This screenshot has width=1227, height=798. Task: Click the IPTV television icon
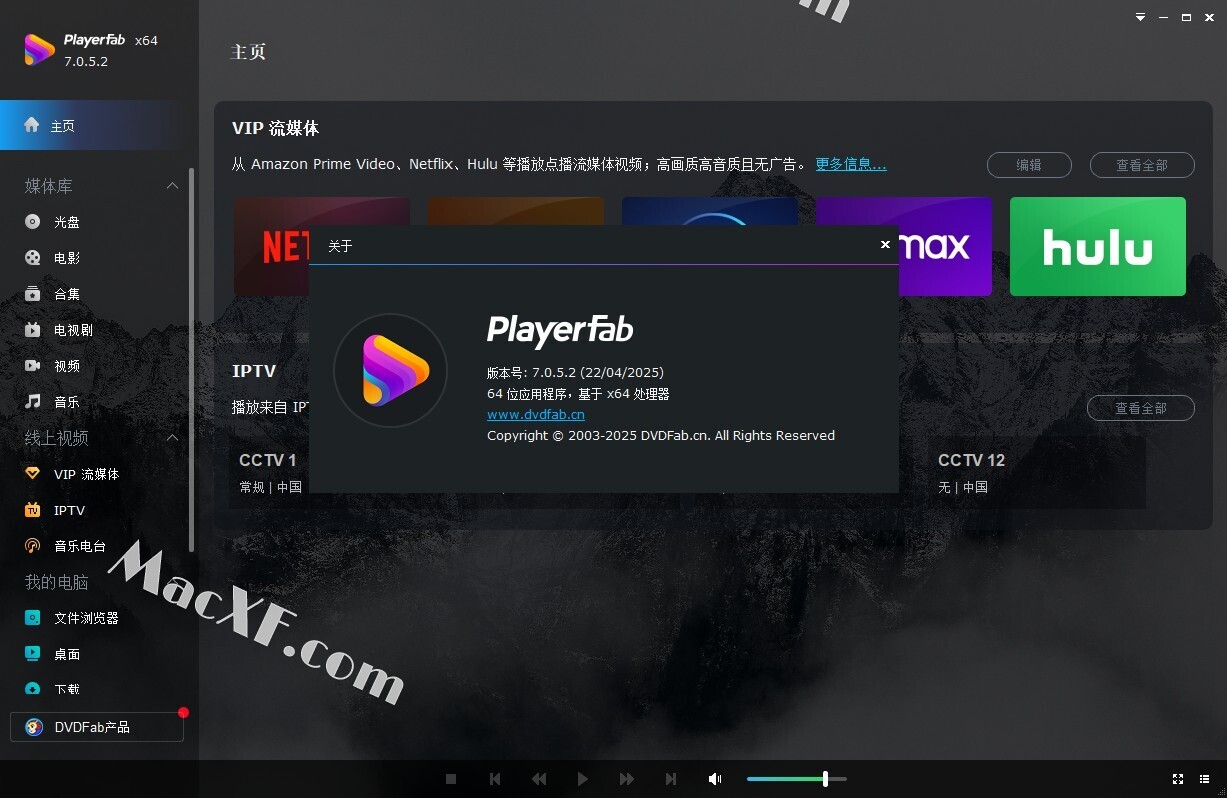click(x=33, y=510)
